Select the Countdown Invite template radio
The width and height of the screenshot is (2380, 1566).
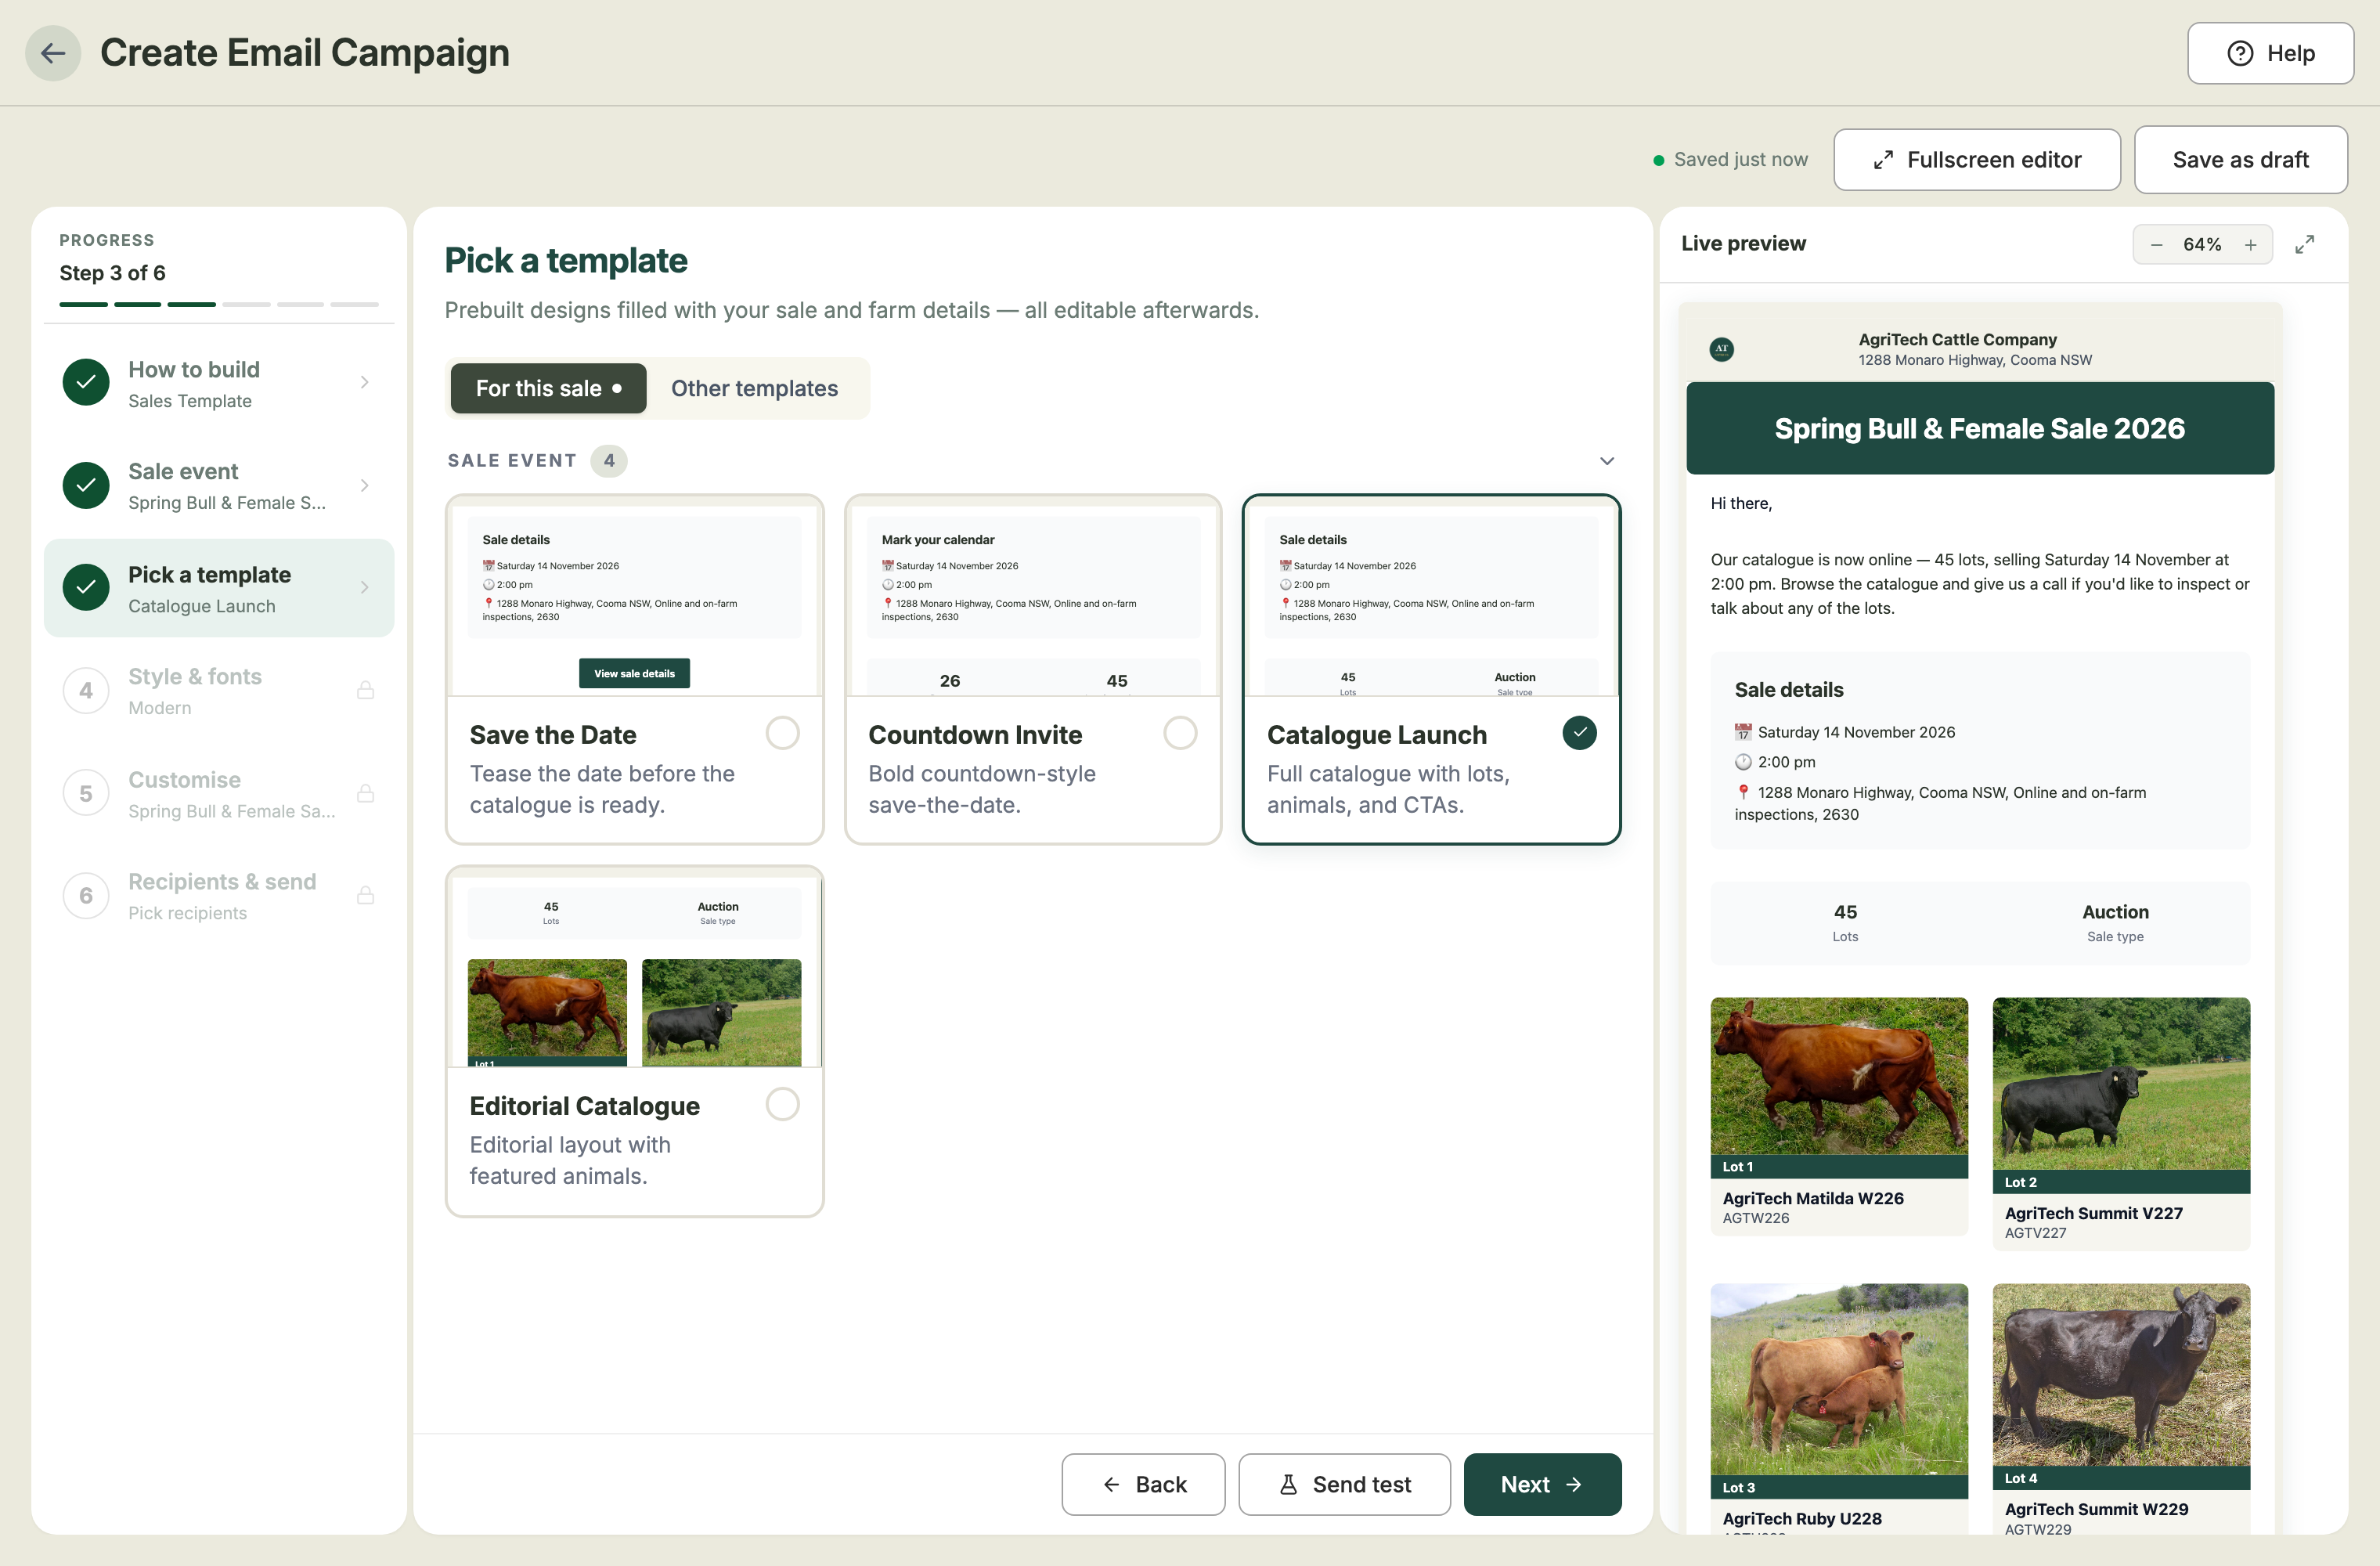1180,733
